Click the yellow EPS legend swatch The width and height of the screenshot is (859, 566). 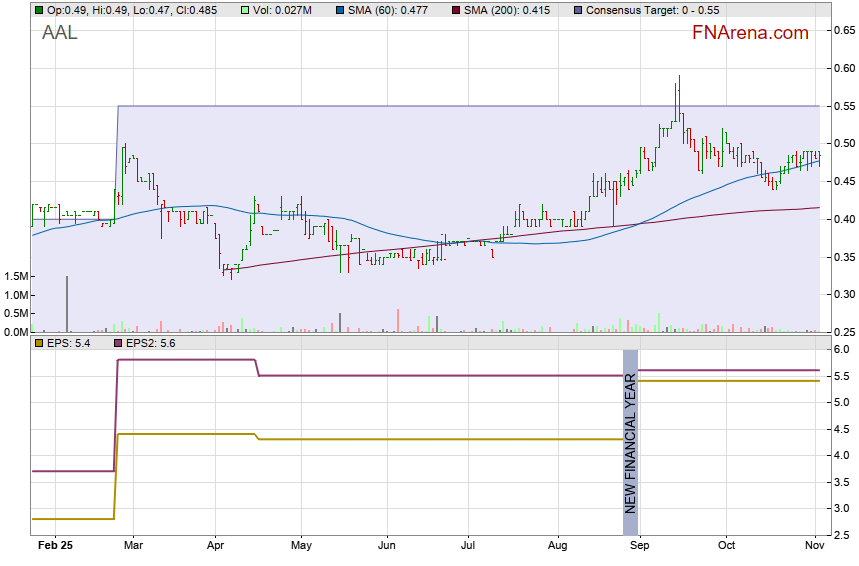[39, 343]
